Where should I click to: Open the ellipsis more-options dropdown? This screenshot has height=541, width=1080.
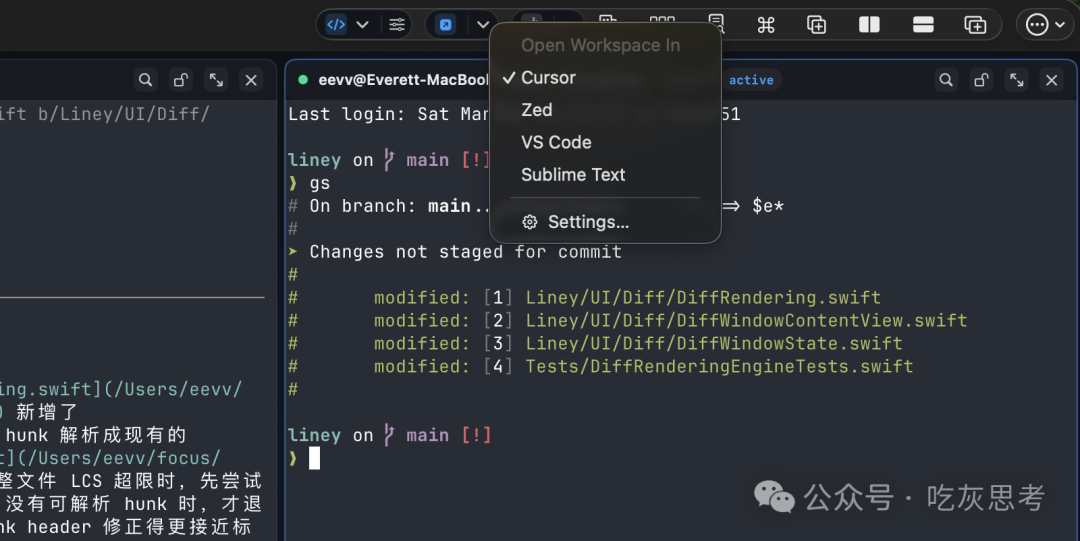click(1045, 25)
